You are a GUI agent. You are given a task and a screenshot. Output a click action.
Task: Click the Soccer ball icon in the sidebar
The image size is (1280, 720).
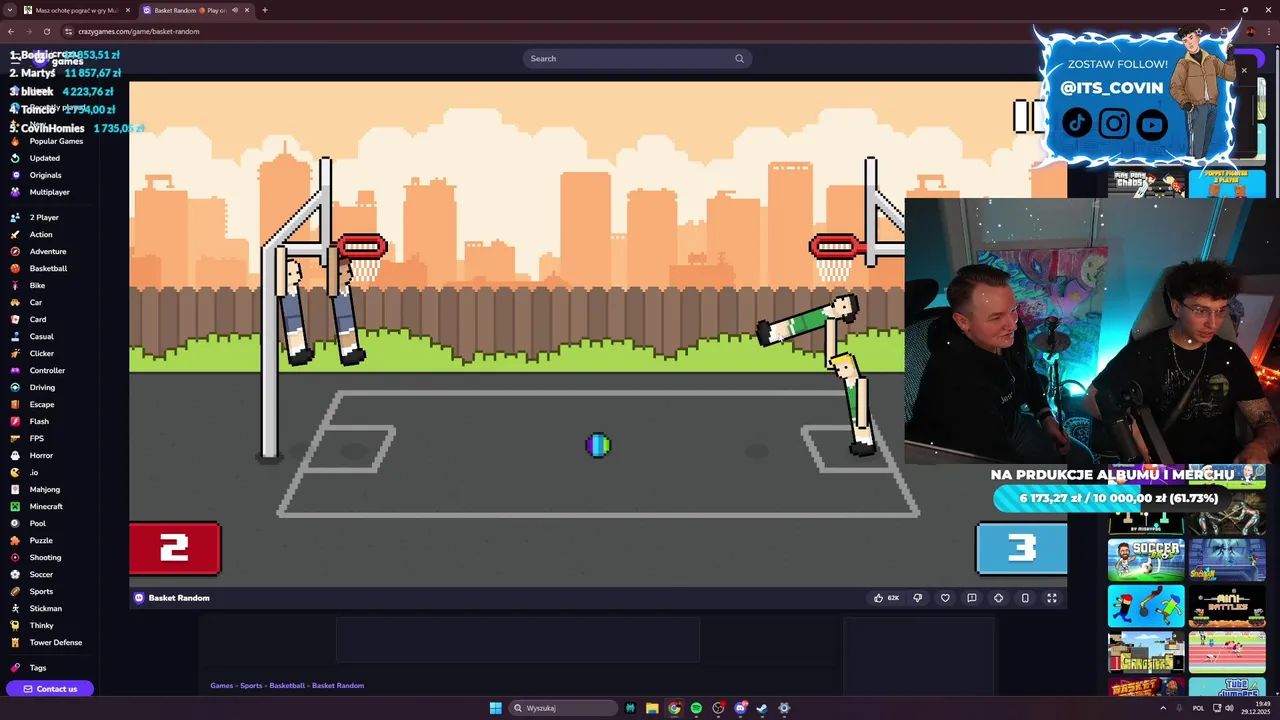pos(15,574)
